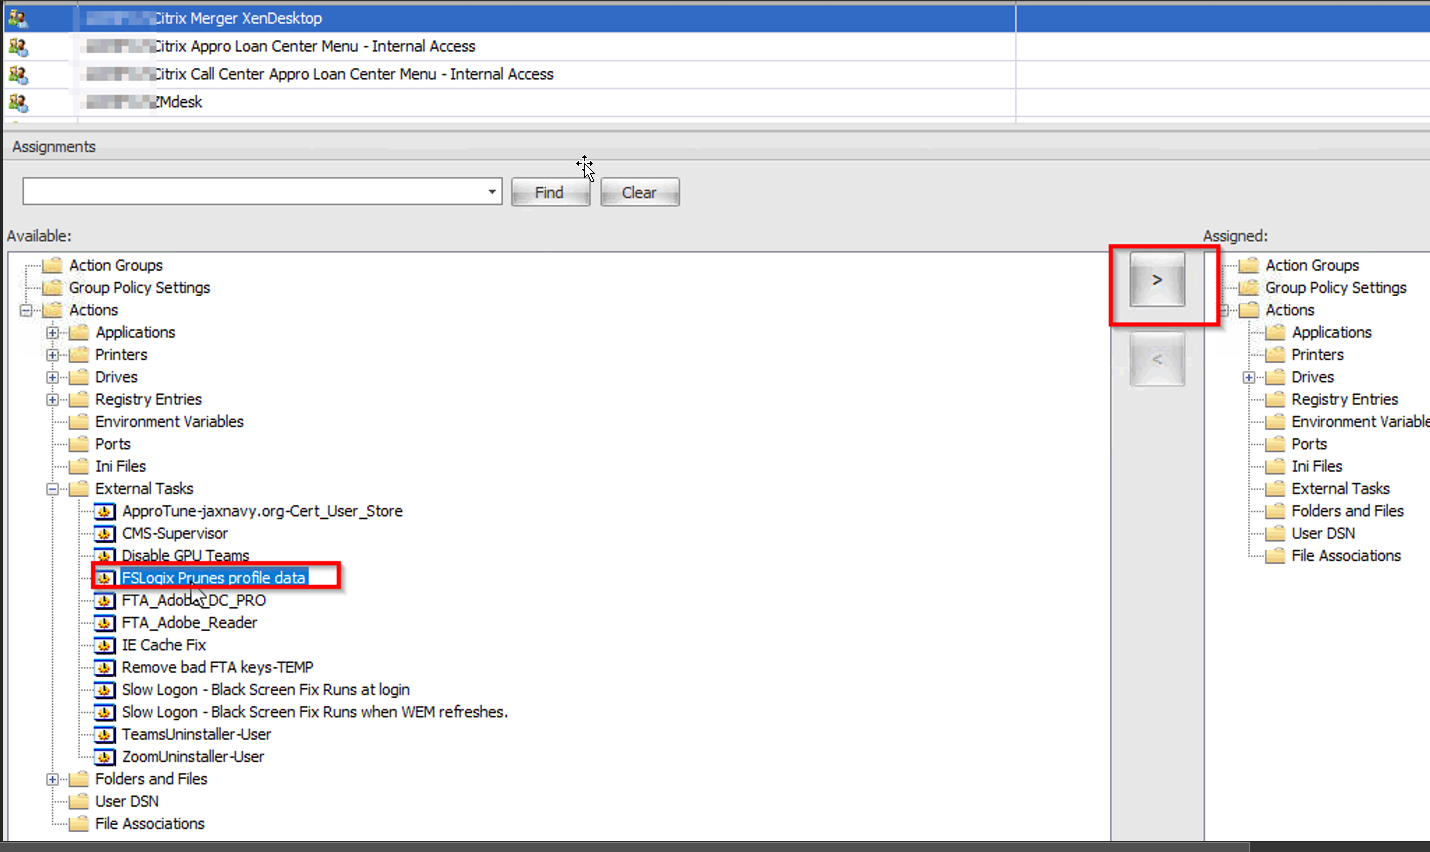Click Assigned Folders and Files folder icon

pyautogui.click(x=1275, y=511)
